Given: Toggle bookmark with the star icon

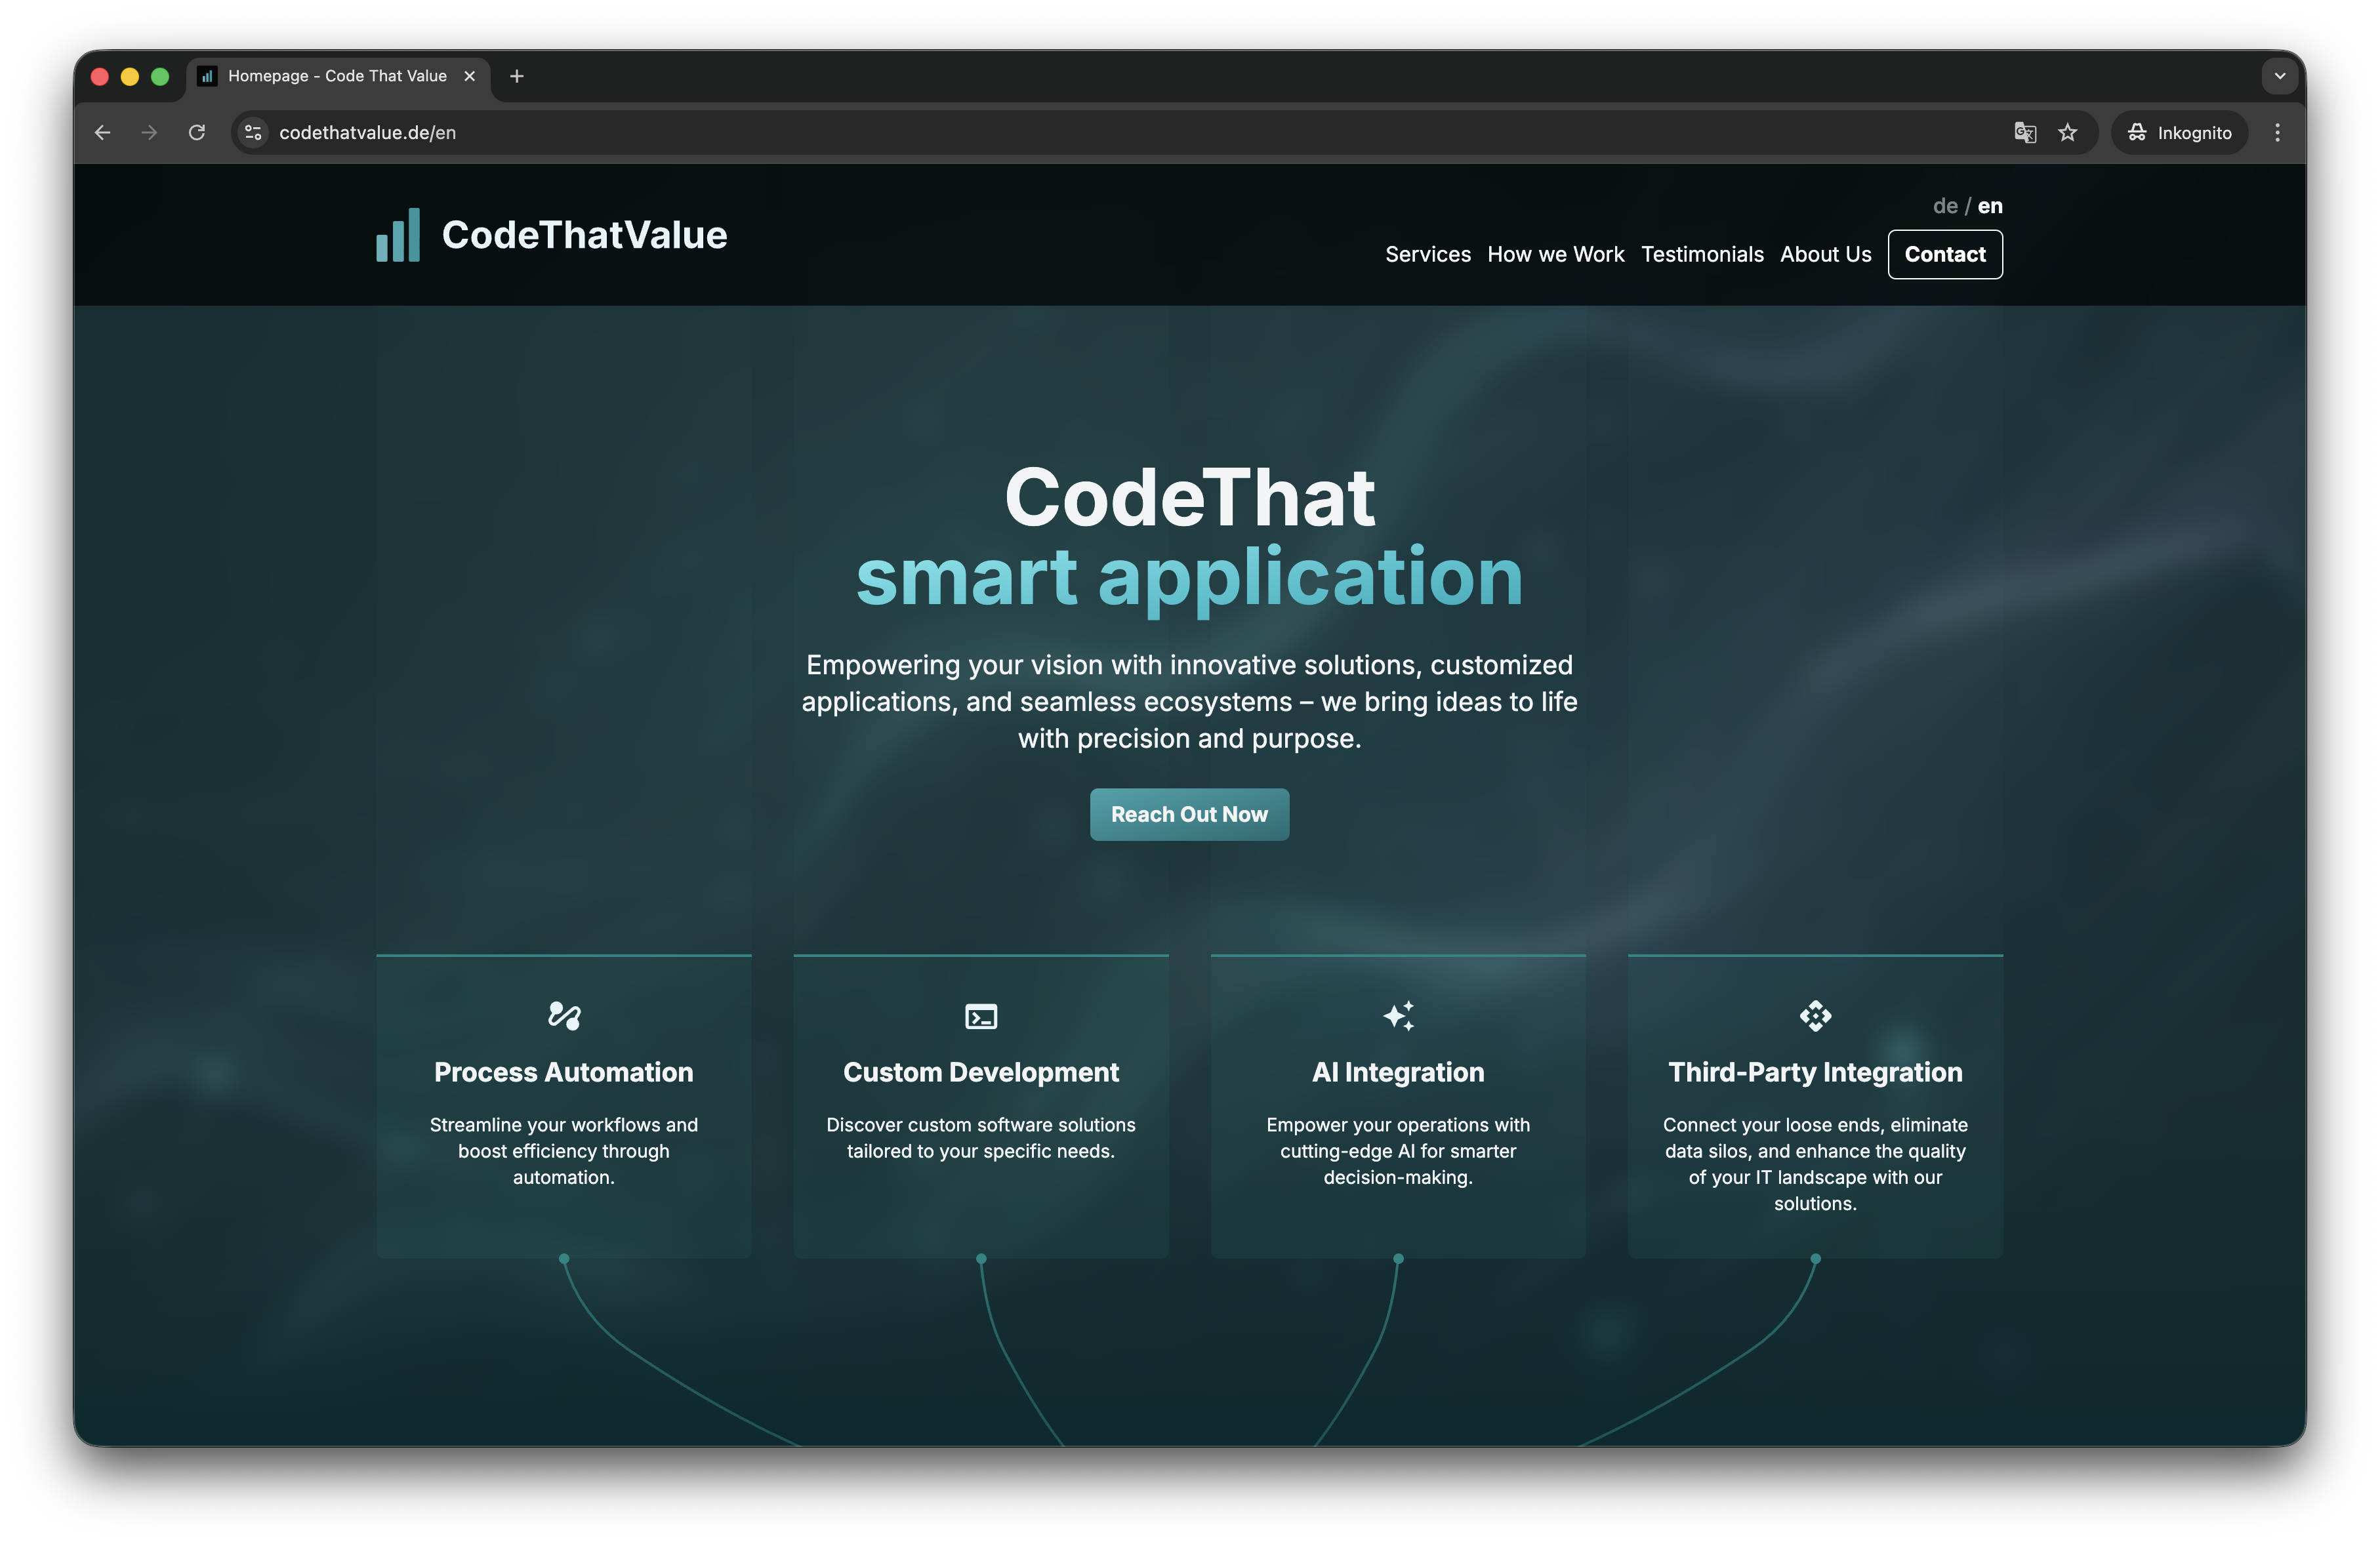Looking at the screenshot, I should point(2068,132).
